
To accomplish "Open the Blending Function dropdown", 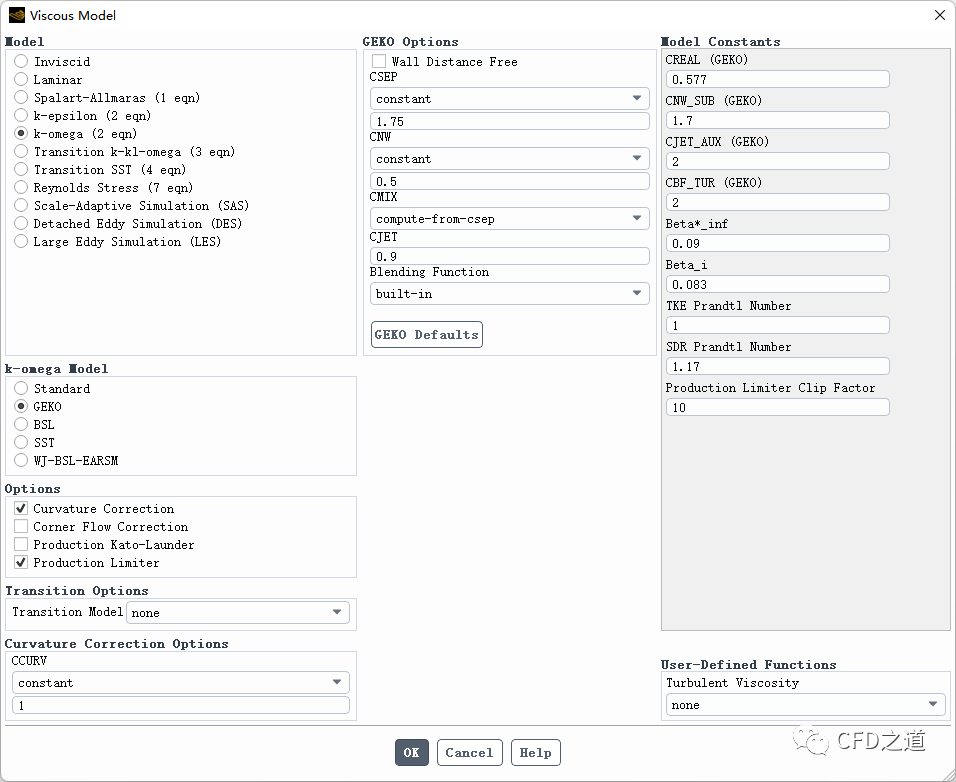I will [x=509, y=294].
